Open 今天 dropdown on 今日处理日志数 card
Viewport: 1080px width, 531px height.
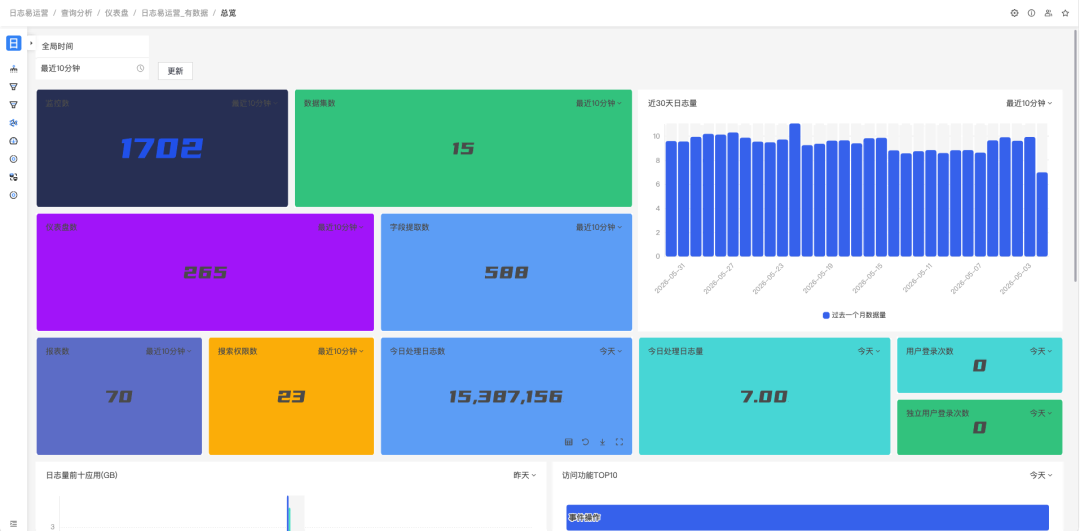pyautogui.click(x=611, y=351)
